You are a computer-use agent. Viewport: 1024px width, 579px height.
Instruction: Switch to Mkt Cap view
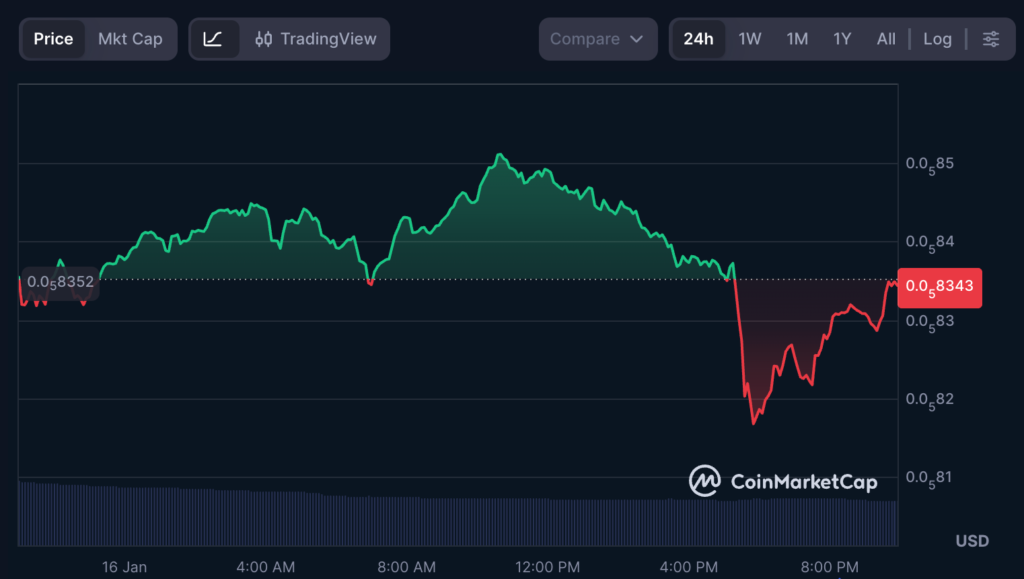click(x=130, y=39)
